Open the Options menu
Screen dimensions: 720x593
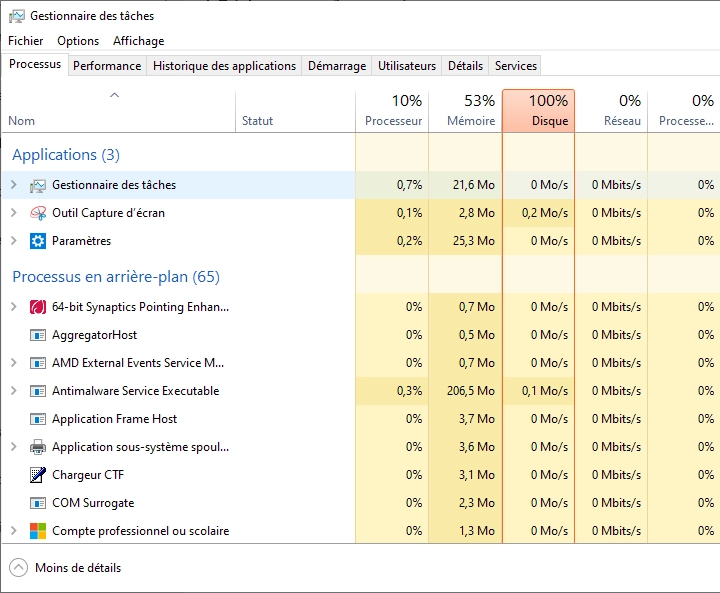coord(78,41)
